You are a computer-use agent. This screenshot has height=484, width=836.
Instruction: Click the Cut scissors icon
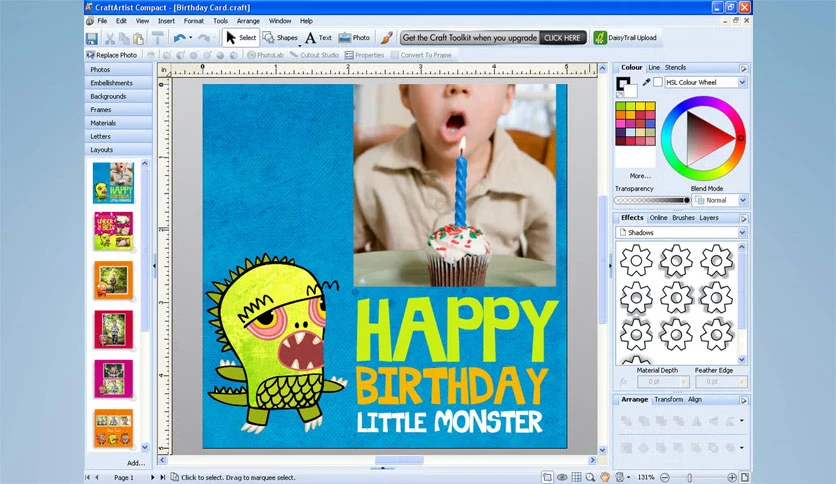(109, 38)
